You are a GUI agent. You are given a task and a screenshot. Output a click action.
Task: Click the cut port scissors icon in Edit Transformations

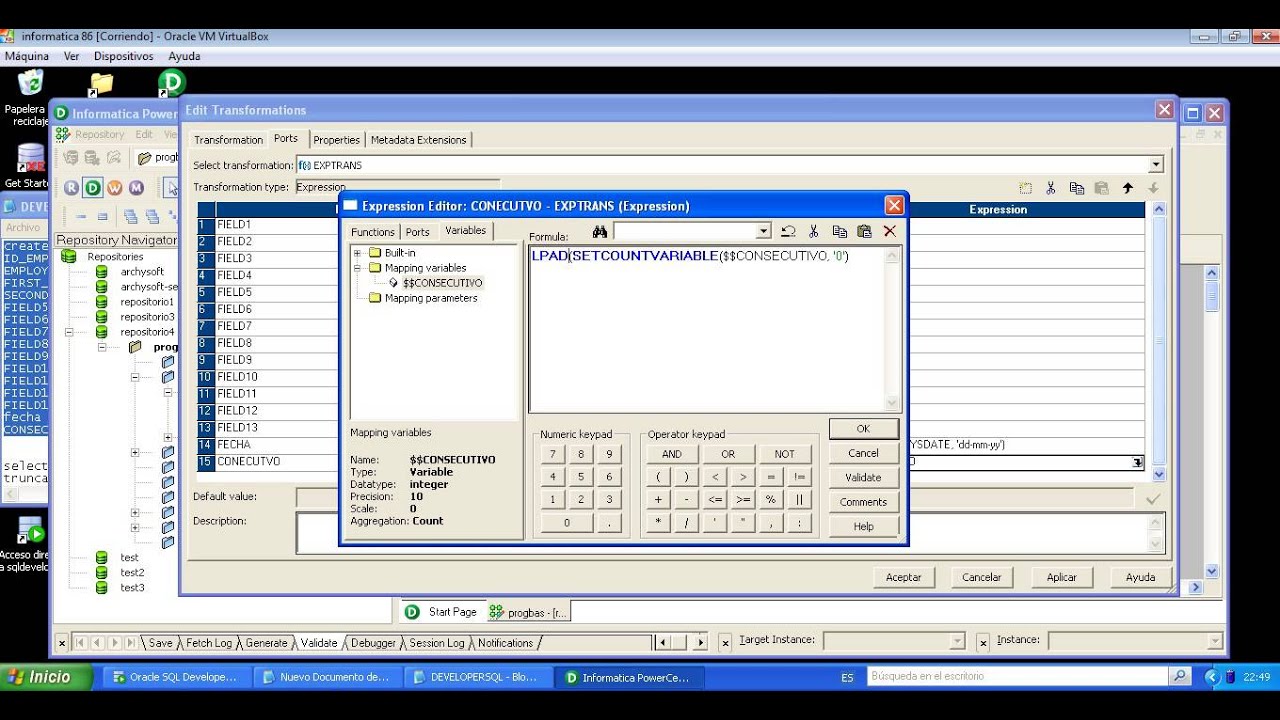tap(1051, 187)
